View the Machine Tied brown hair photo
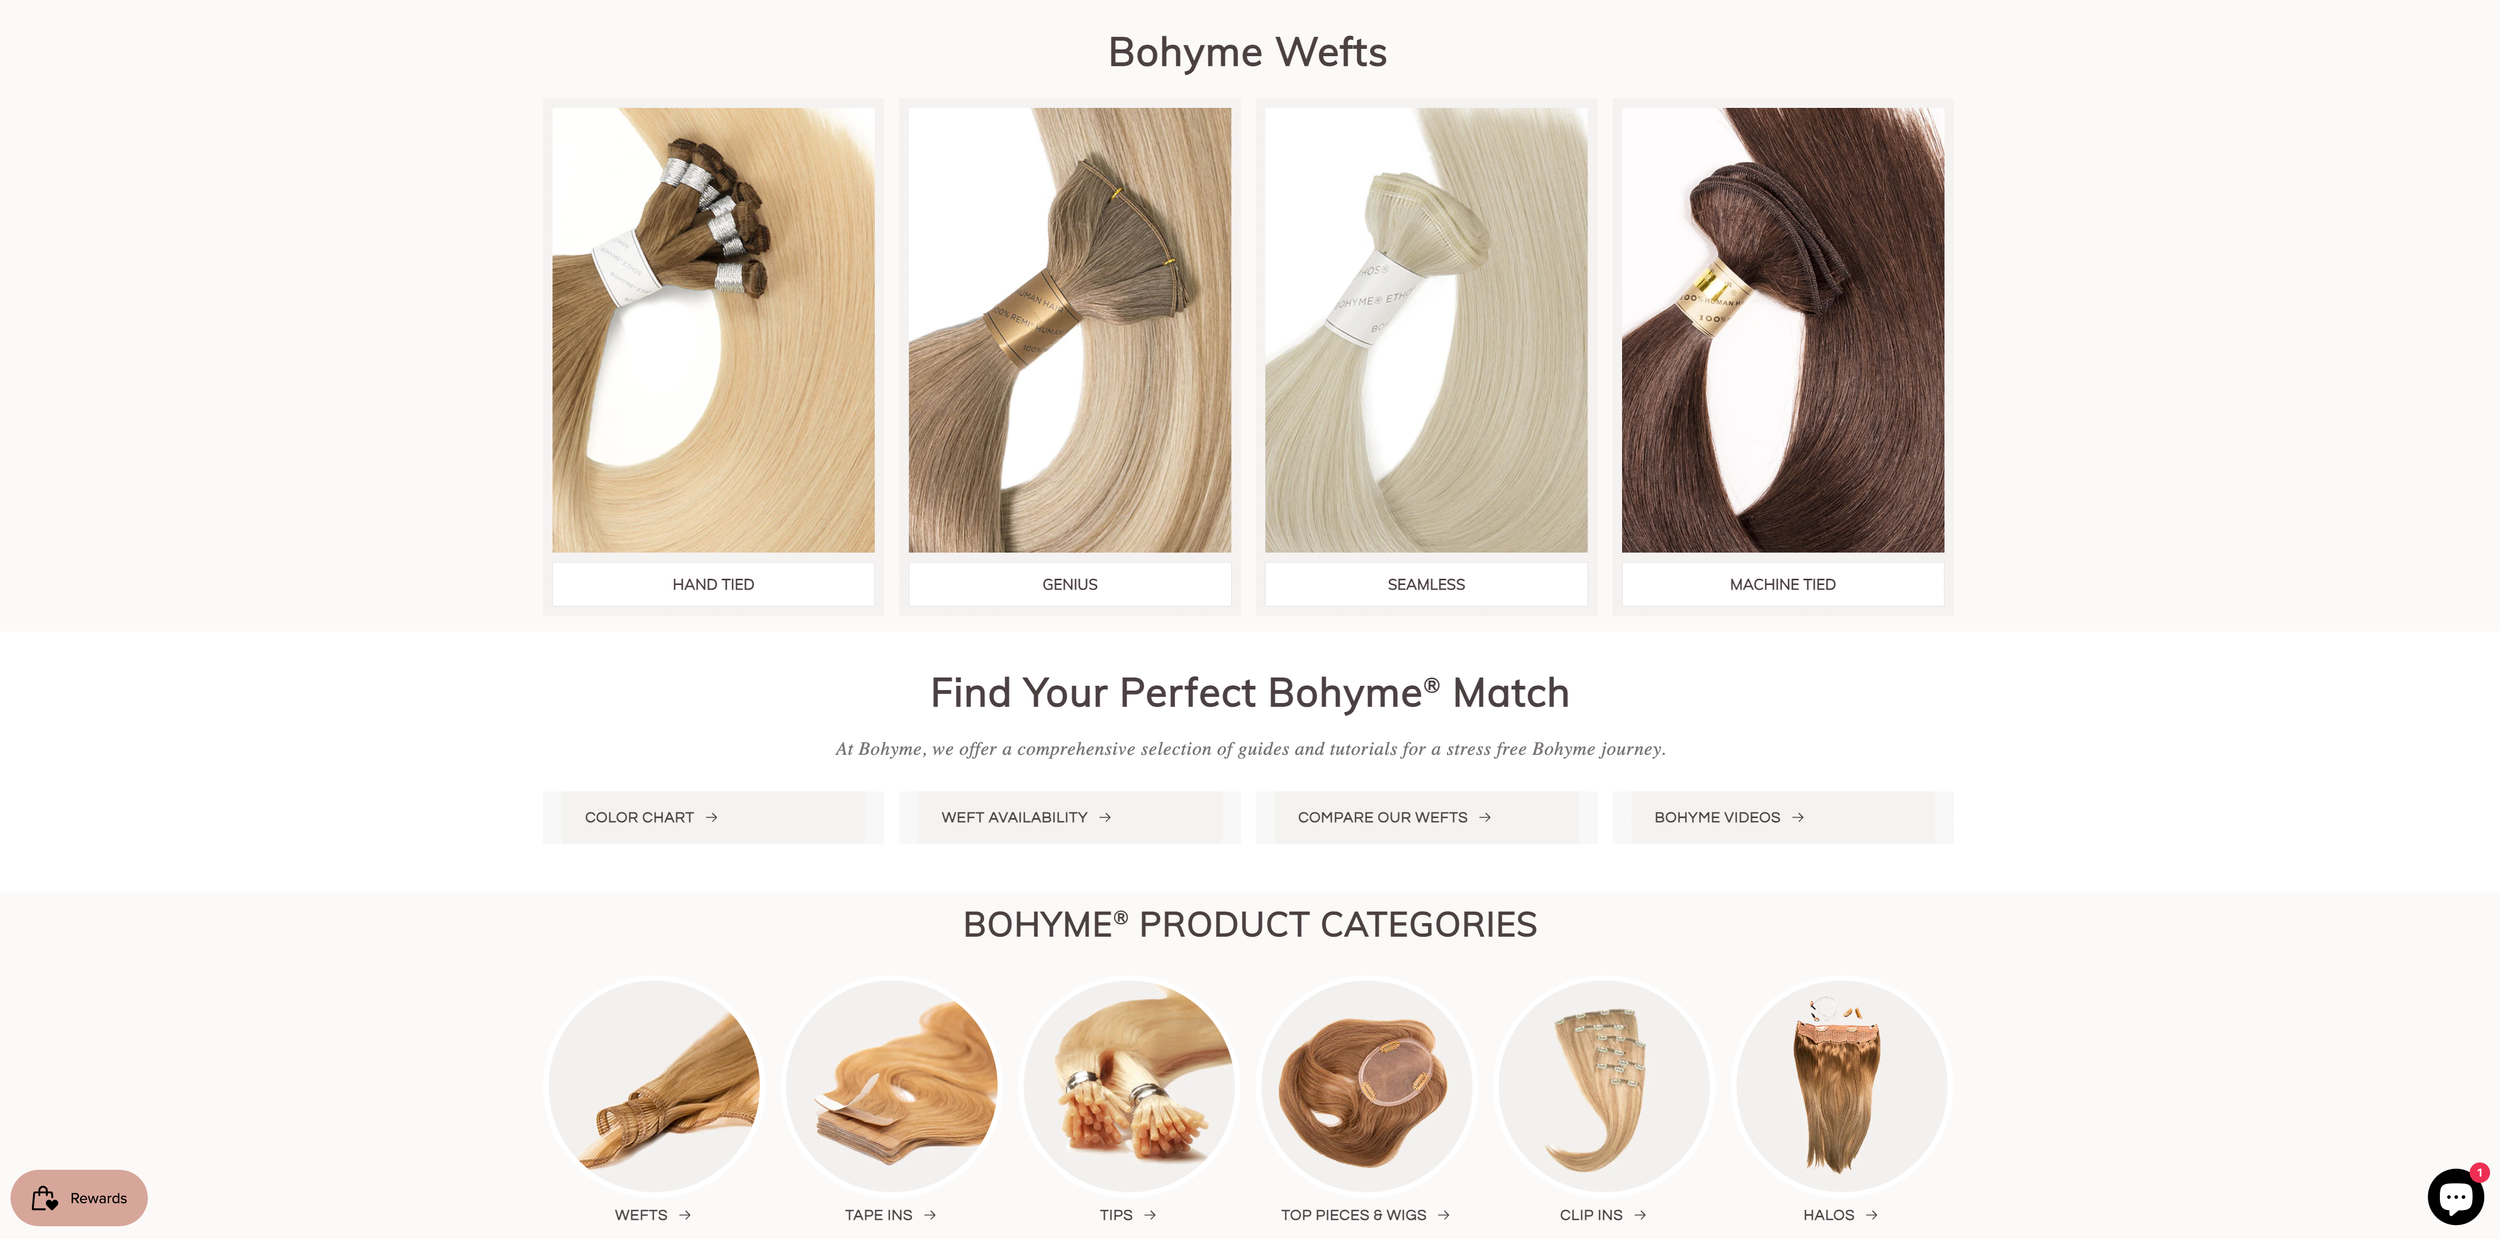Image resolution: width=2500 pixels, height=1239 pixels. 1783,330
